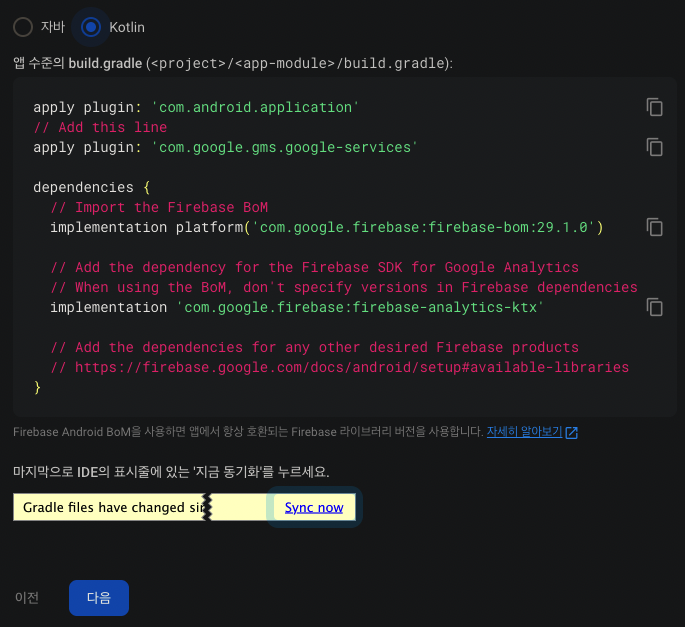Click the 마지막으로 IDE의 표시줄 instruction text
The width and height of the screenshot is (685, 627).
(171, 472)
